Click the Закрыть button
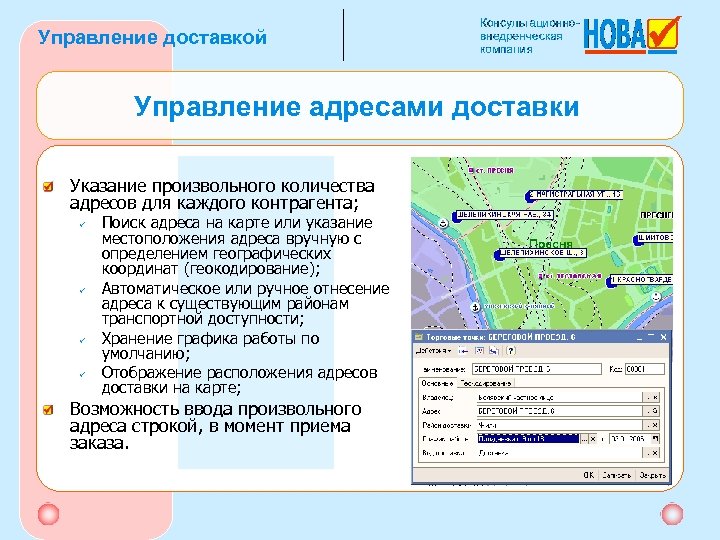This screenshot has width=720, height=540. pyautogui.click(x=652, y=475)
